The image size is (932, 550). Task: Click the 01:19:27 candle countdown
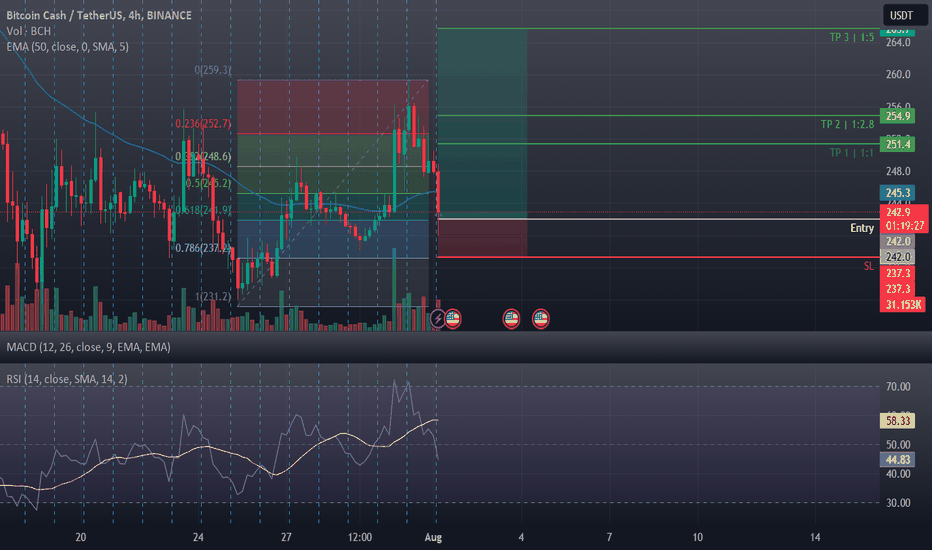pyautogui.click(x=905, y=226)
